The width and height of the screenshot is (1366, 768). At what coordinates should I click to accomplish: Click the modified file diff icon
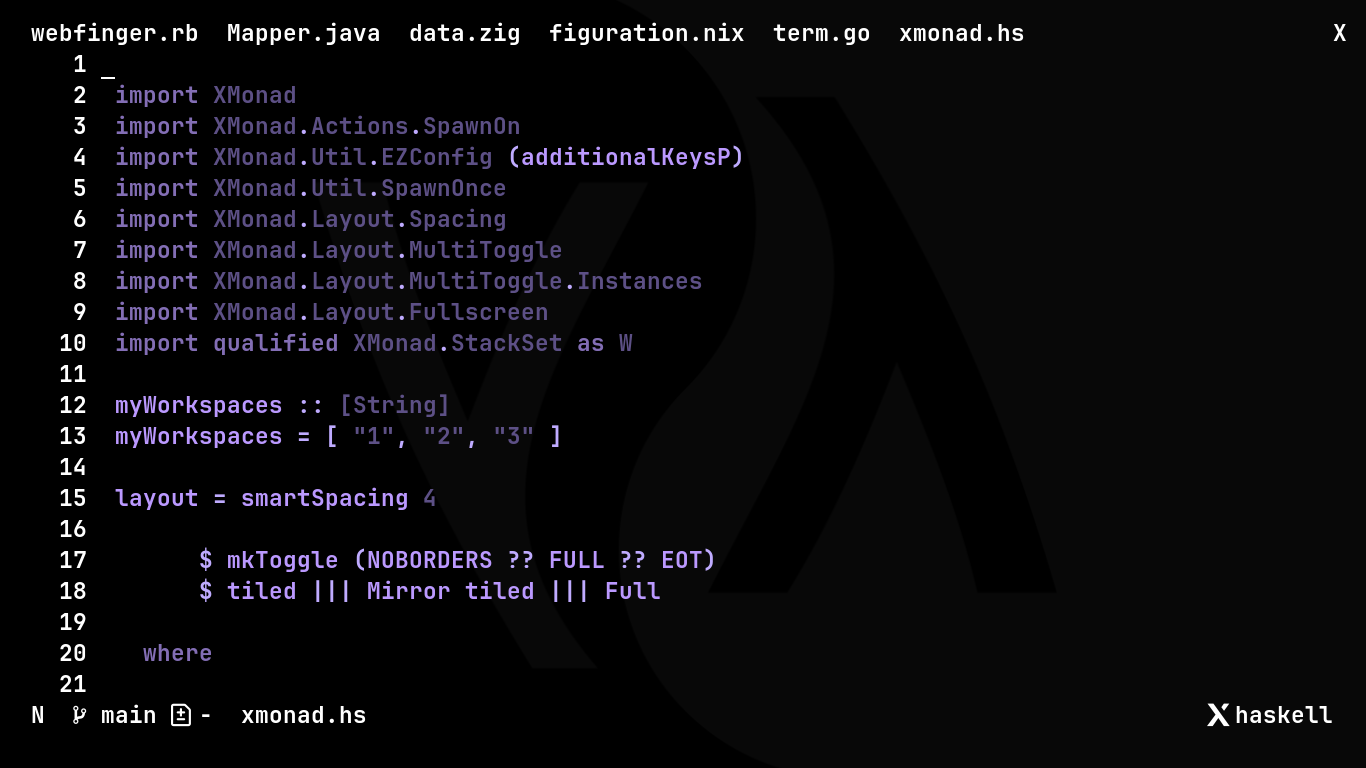pos(180,715)
